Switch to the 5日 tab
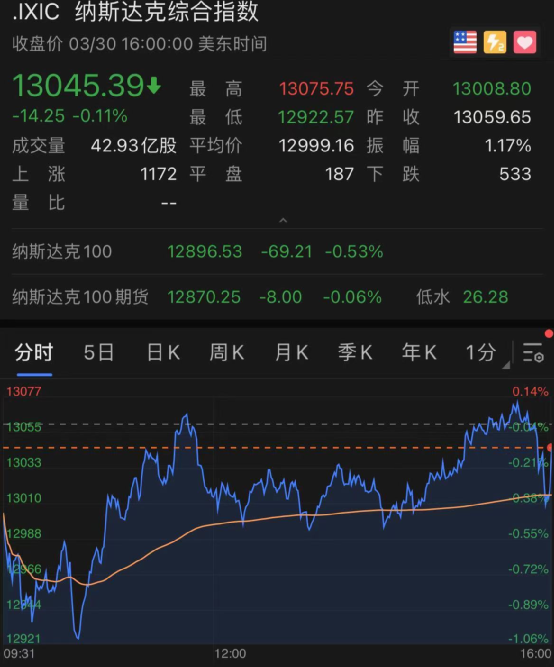The width and height of the screenshot is (554, 667). click(99, 353)
